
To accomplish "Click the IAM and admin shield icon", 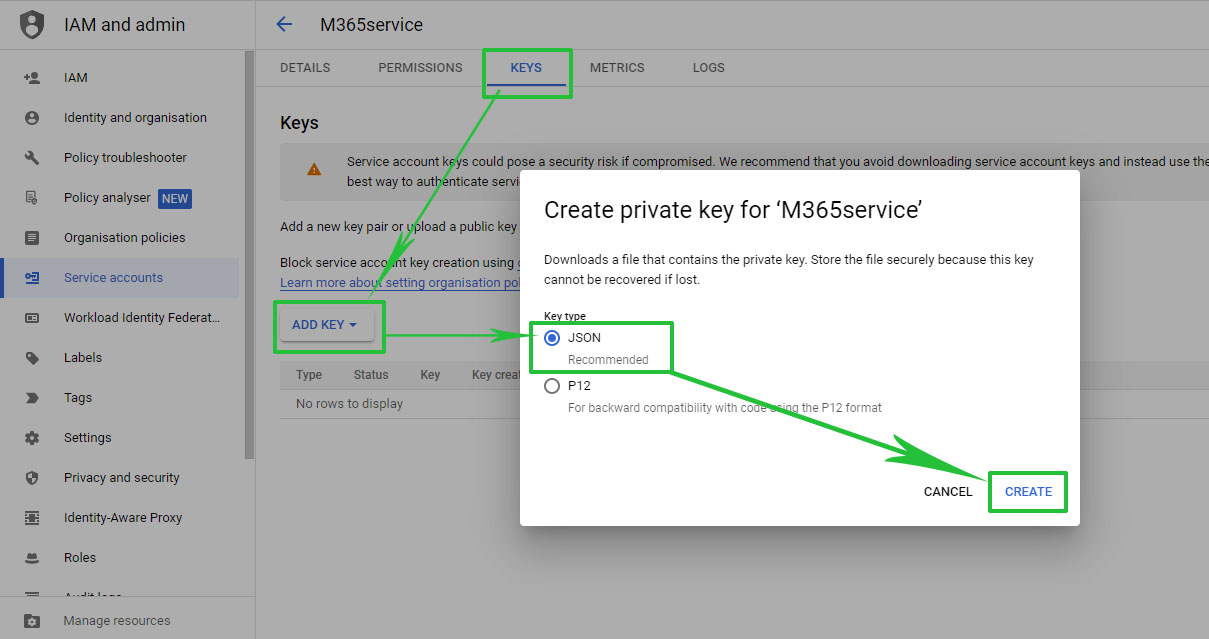I will (x=32, y=25).
